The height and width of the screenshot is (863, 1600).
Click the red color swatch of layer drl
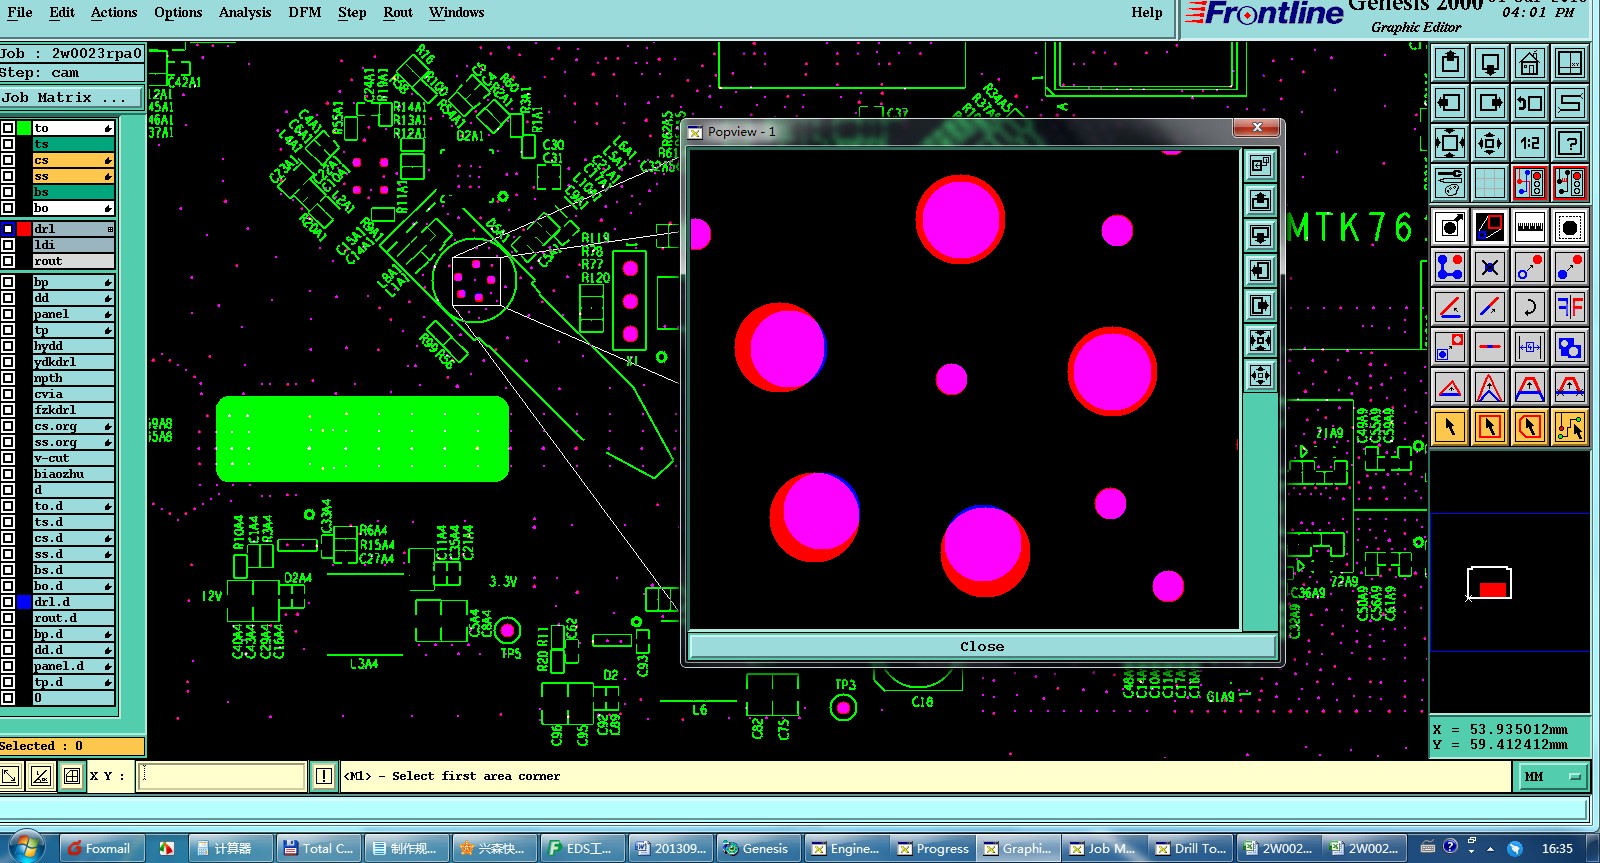tap(24, 229)
